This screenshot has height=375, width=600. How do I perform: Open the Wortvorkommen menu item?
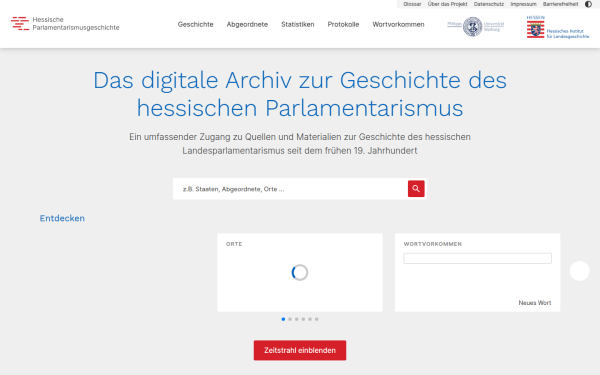click(398, 24)
